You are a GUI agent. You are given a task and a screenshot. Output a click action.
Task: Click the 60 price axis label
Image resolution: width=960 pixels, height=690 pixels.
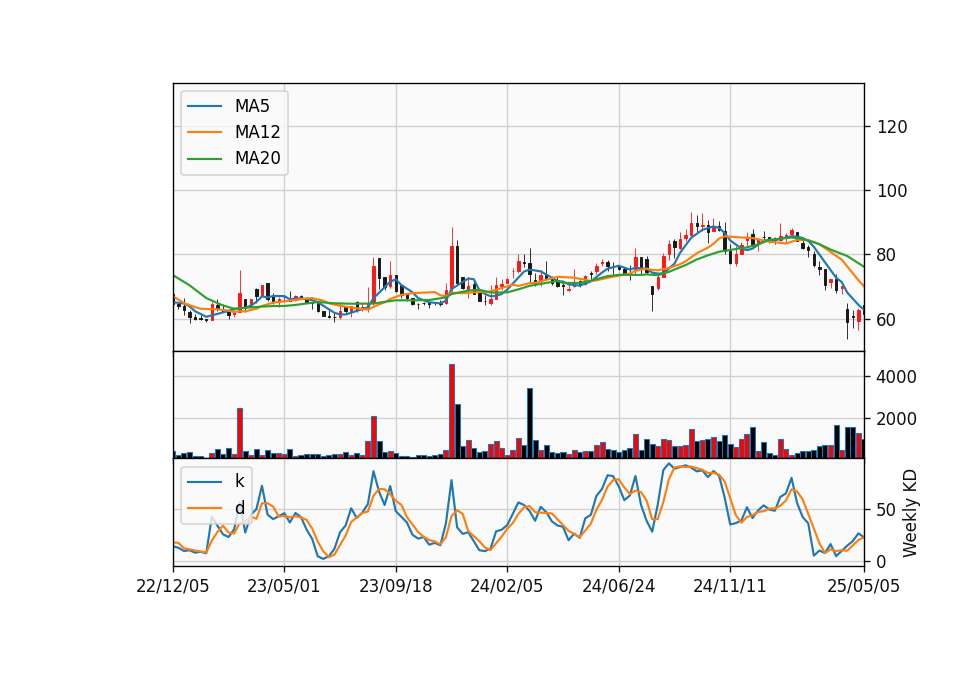point(887,320)
